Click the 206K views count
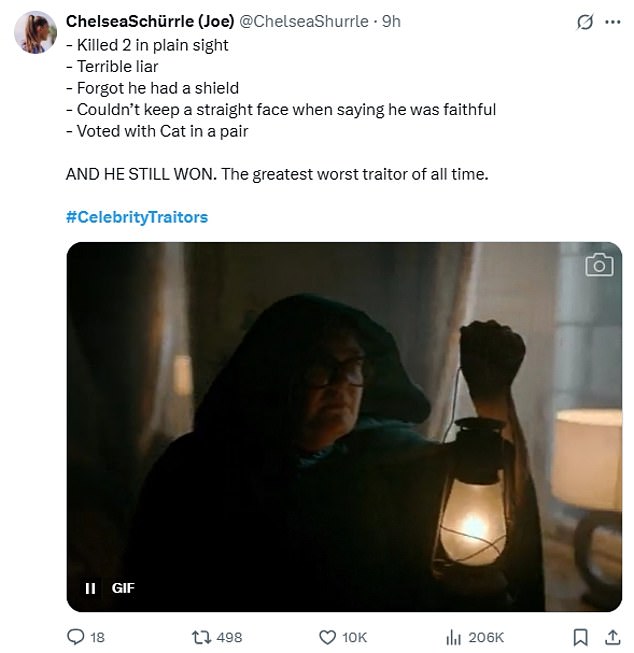This screenshot has width=634, height=653. pos(486,636)
